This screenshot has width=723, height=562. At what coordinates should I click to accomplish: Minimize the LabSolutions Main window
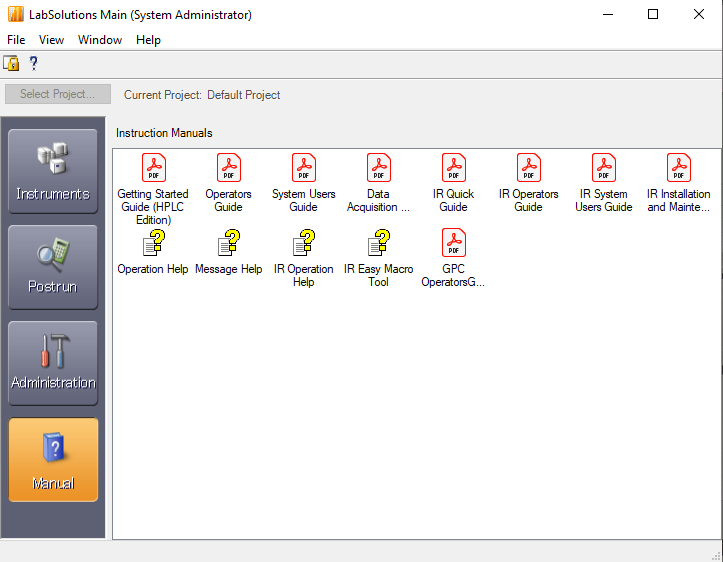[608, 14]
